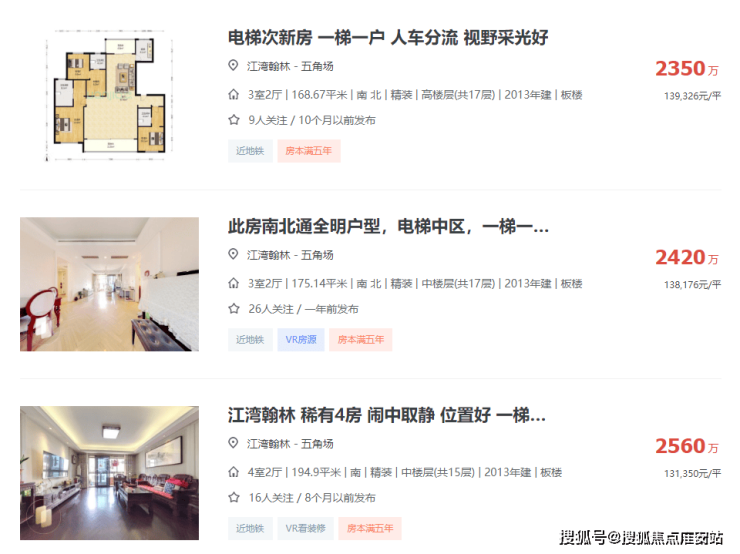The width and height of the screenshot is (740, 554).
Task: Click location pin icon of first listing
Action: tap(233, 65)
